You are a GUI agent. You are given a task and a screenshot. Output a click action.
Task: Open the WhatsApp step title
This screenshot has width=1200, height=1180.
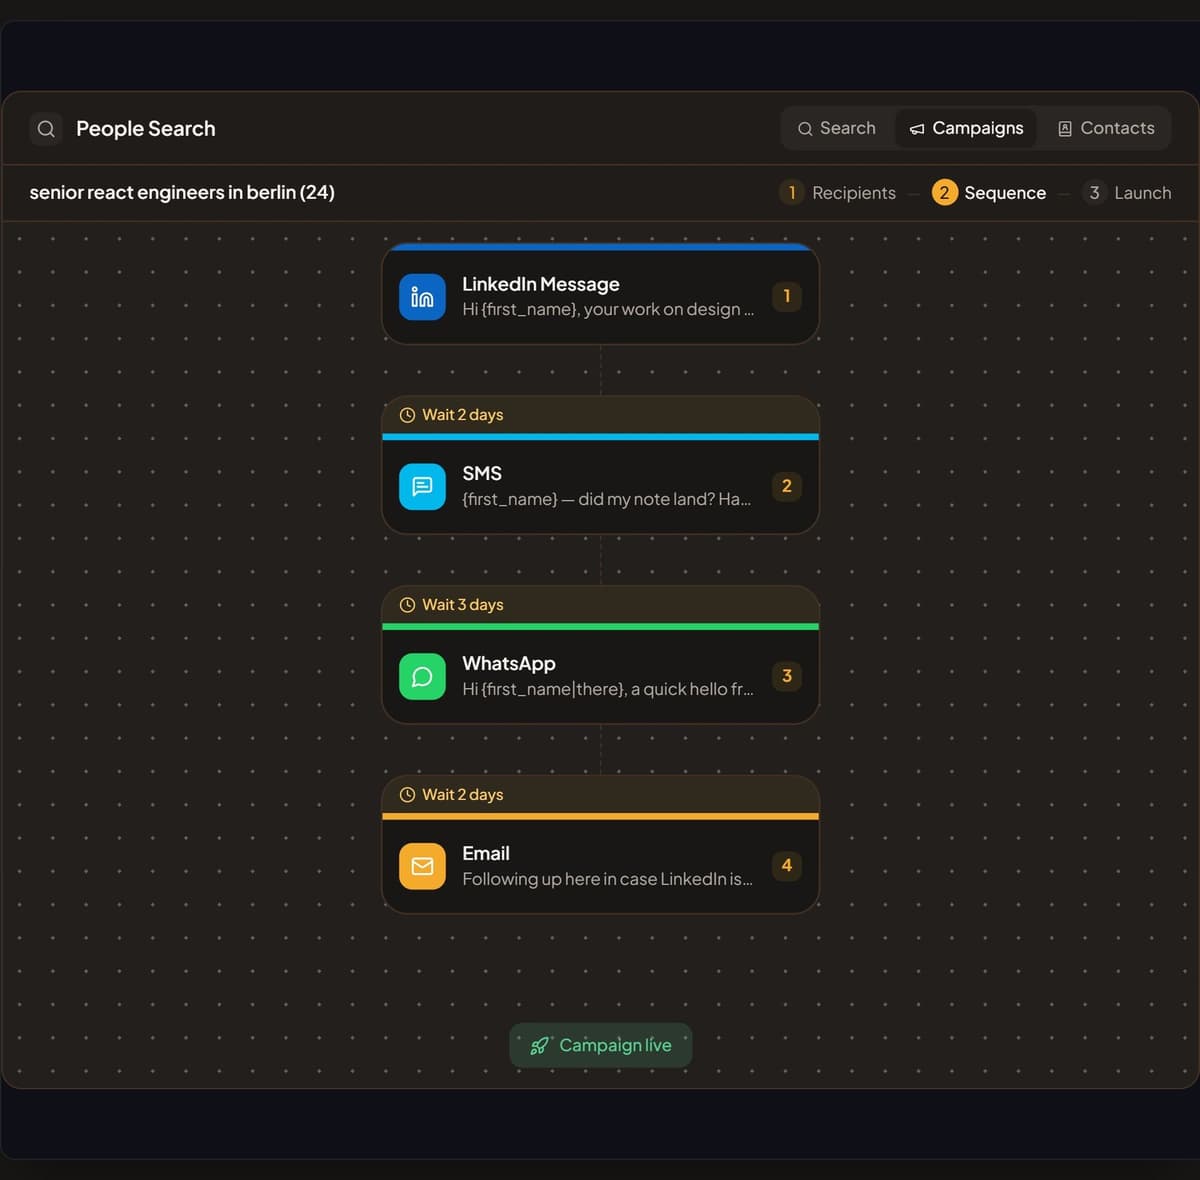(509, 664)
